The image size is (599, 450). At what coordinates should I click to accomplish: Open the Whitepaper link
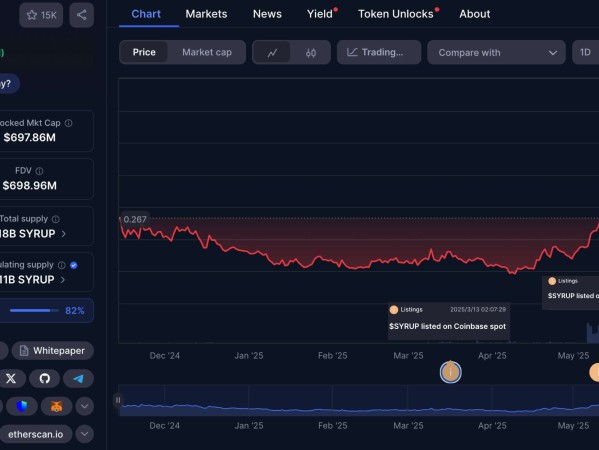(x=53, y=351)
